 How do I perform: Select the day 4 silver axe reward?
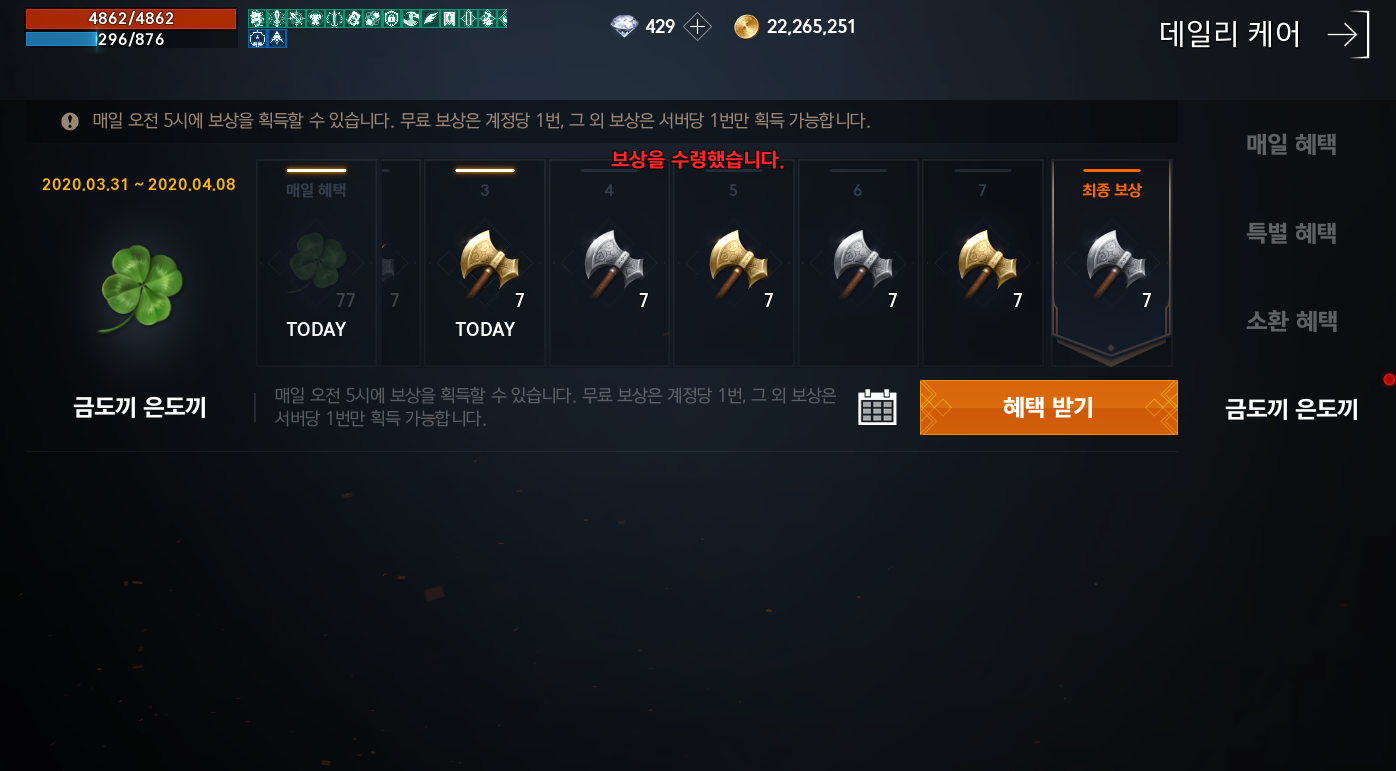point(609,263)
